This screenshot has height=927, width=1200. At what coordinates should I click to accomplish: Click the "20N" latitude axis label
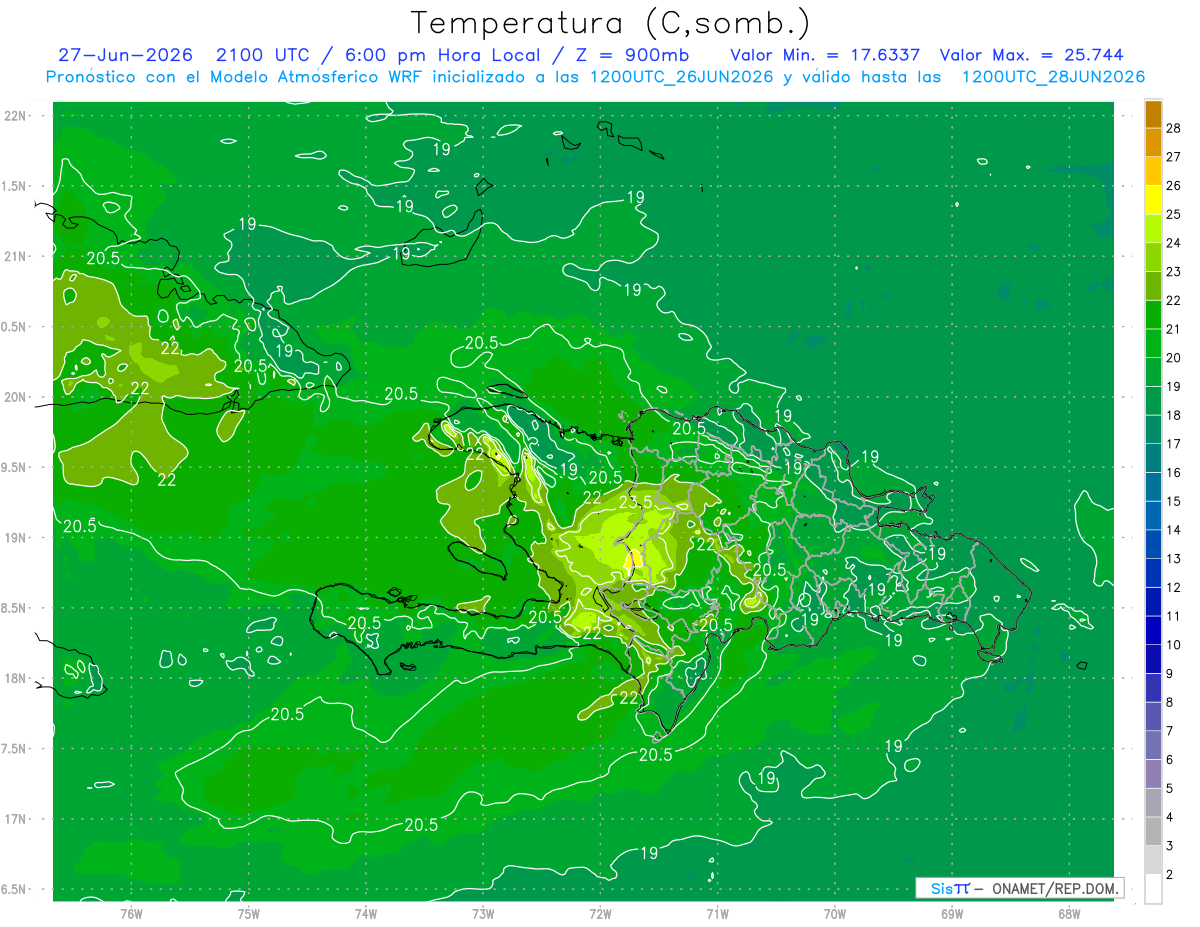[x=15, y=397]
